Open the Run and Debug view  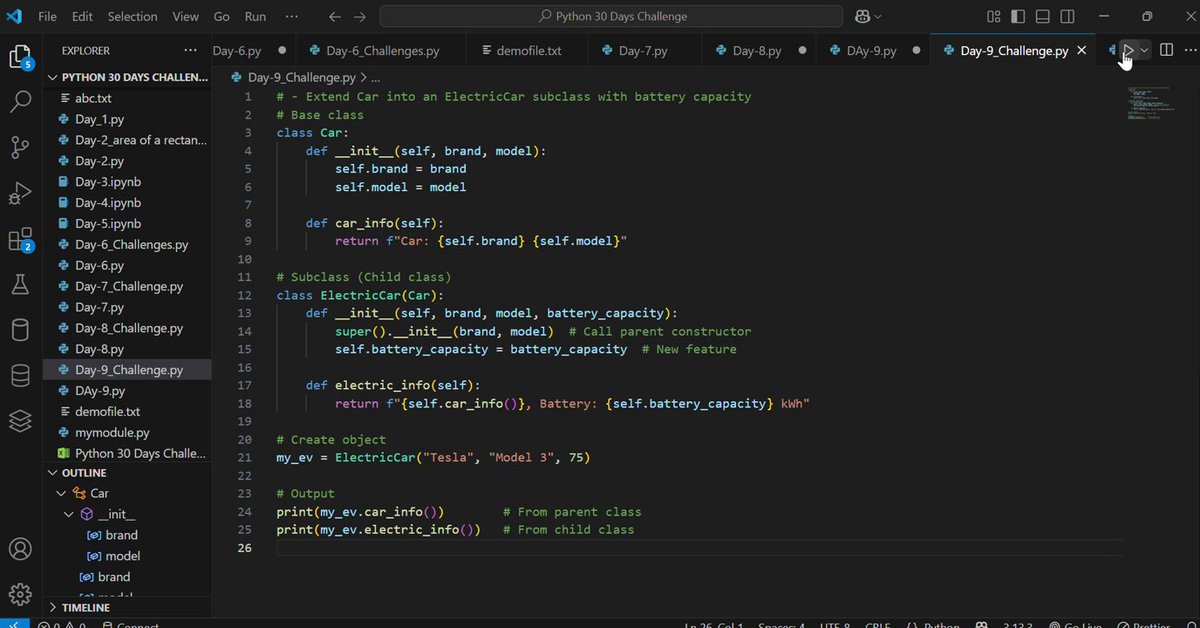[x=21, y=193]
